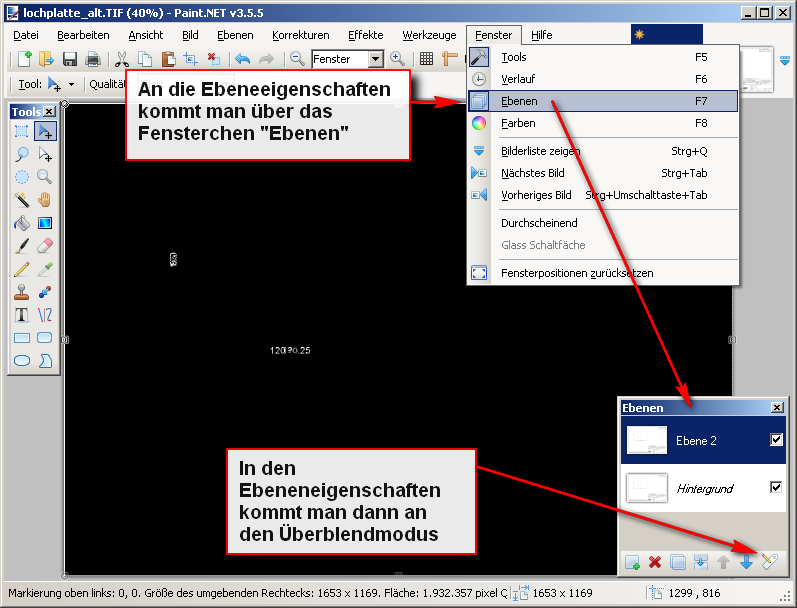Select the Freeform Shape tool
The image size is (797, 608).
45,360
